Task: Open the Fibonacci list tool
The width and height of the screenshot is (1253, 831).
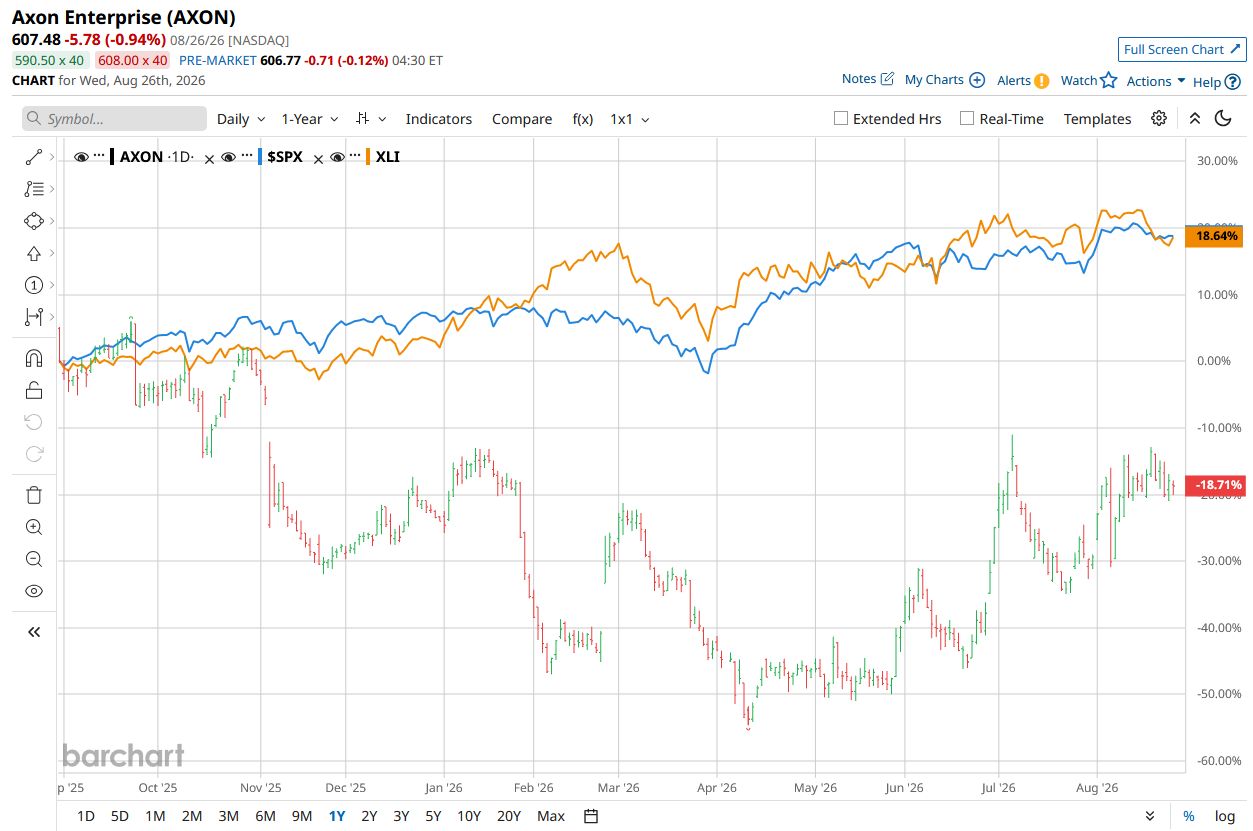Action: click(34, 188)
